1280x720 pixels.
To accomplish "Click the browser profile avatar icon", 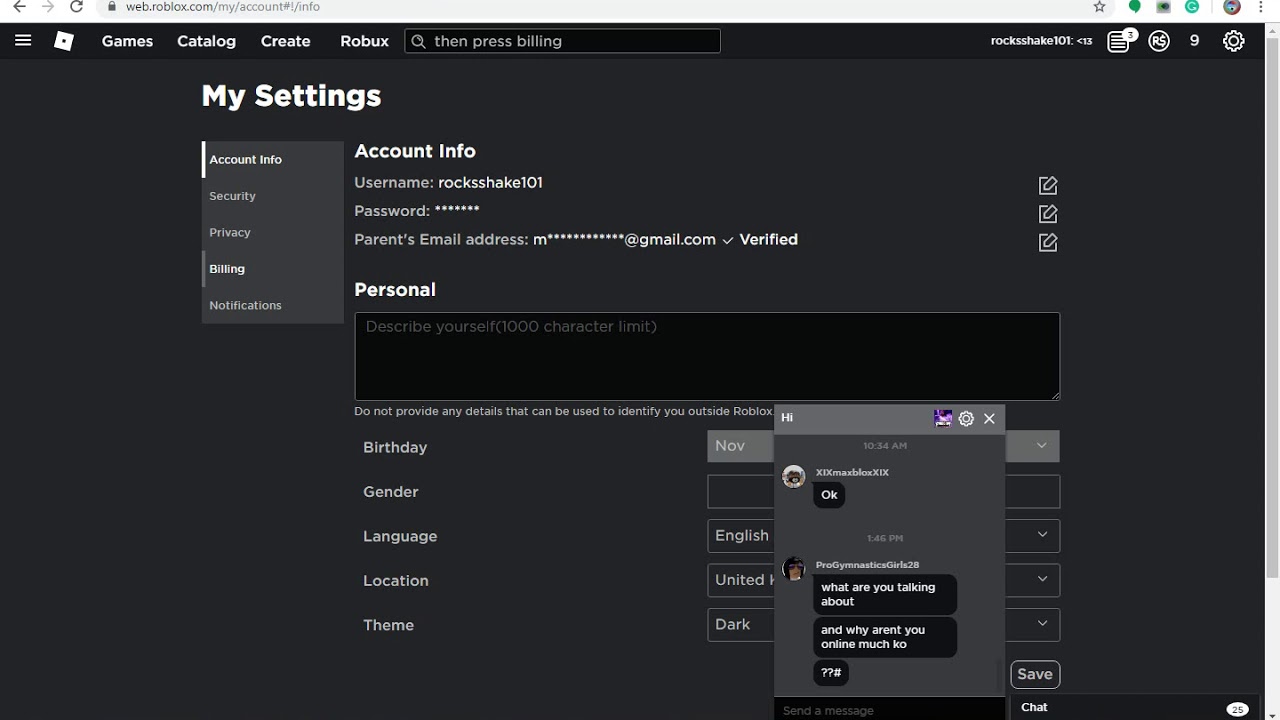I will click(x=1232, y=6).
